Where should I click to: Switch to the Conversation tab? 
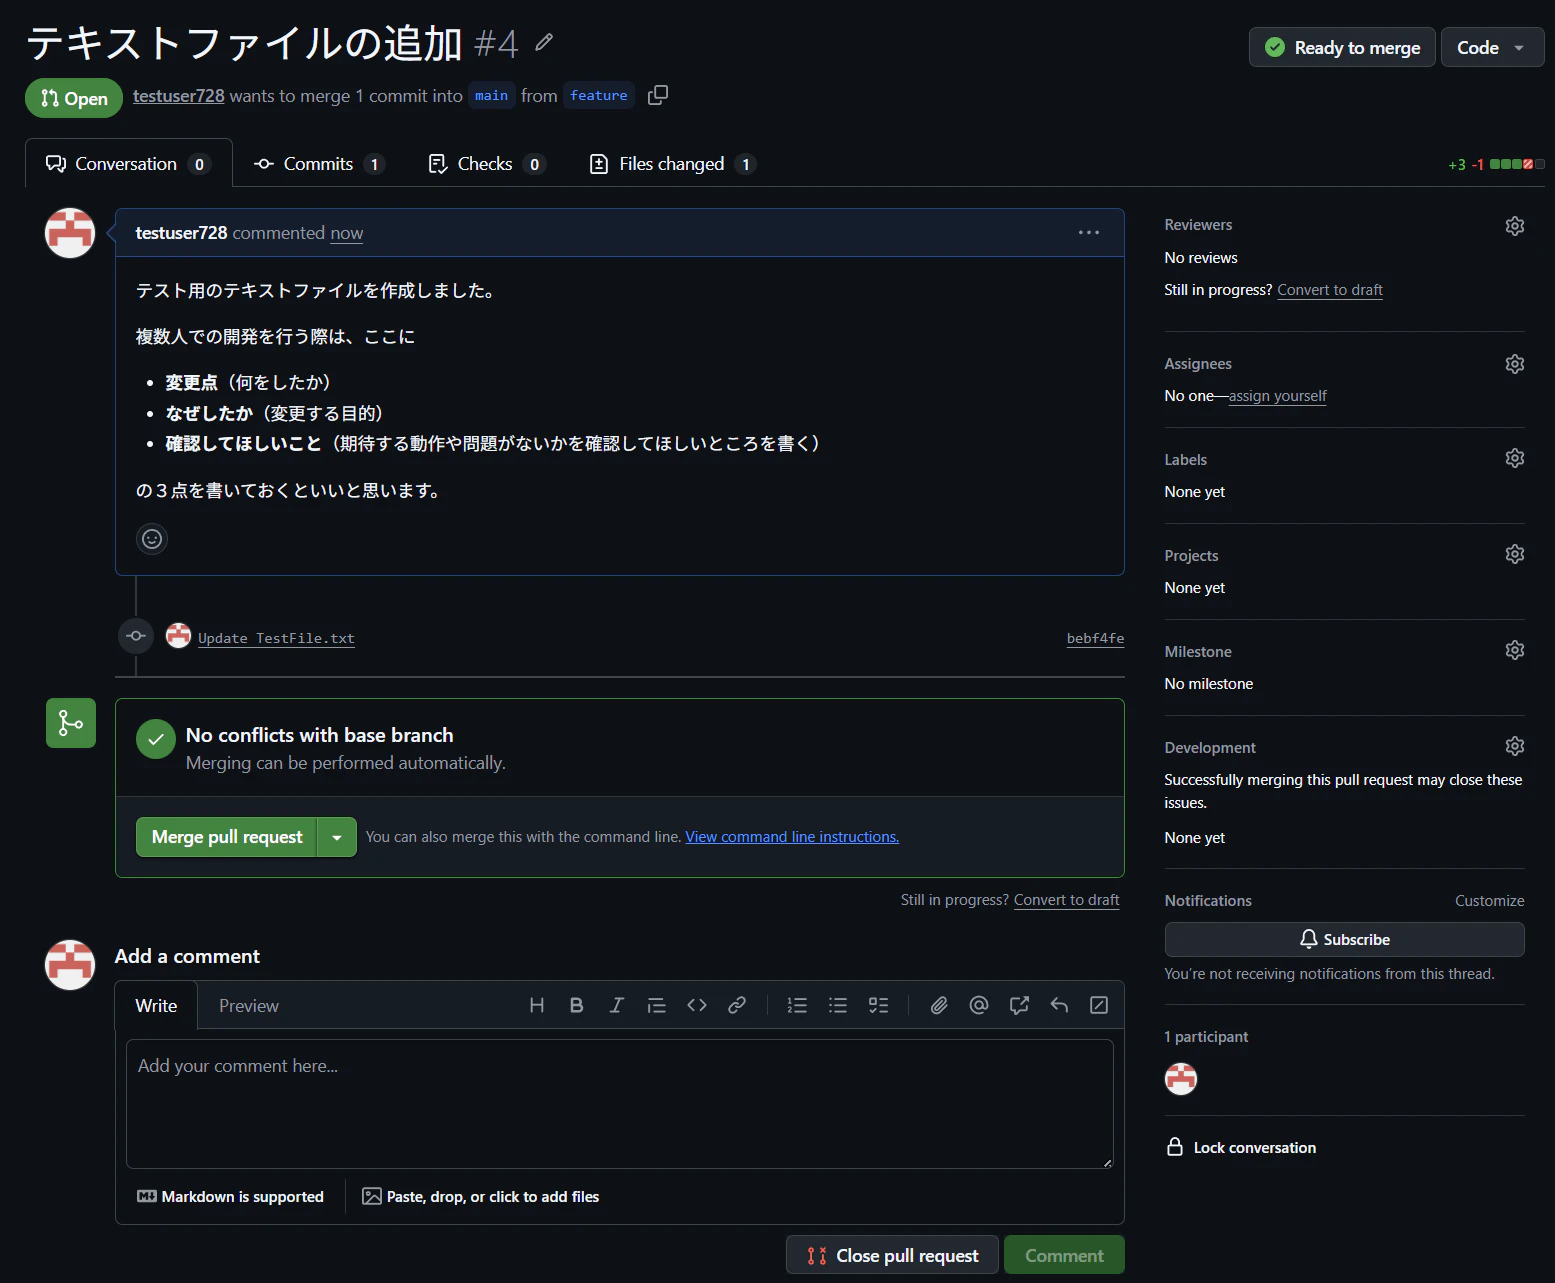(128, 163)
